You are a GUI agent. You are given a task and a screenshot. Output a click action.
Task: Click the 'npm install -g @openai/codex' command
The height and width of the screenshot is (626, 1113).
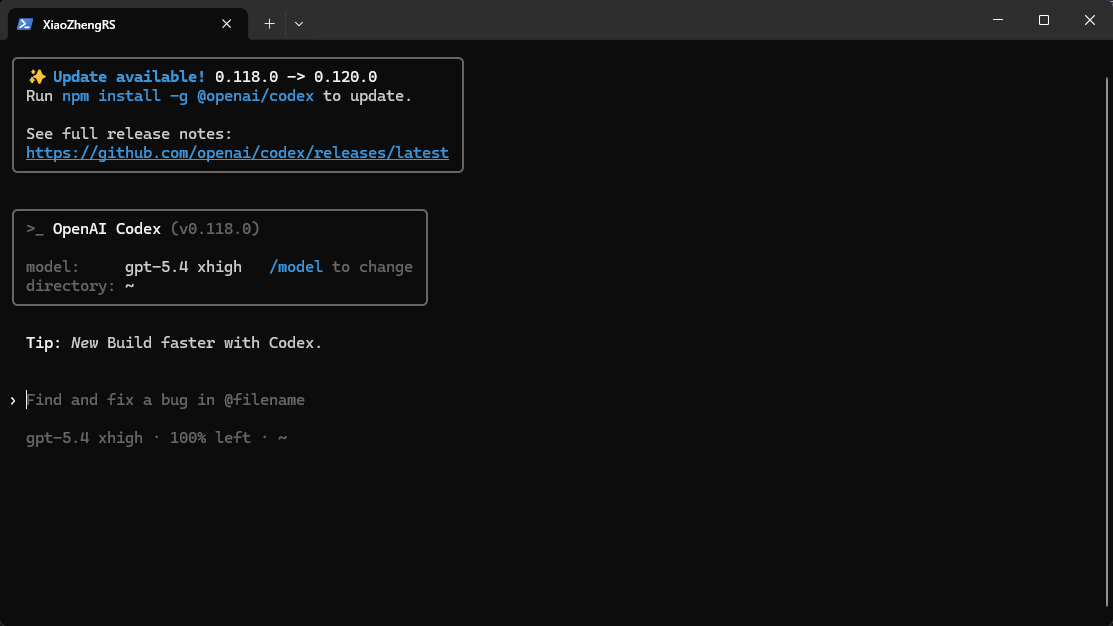tap(188, 96)
